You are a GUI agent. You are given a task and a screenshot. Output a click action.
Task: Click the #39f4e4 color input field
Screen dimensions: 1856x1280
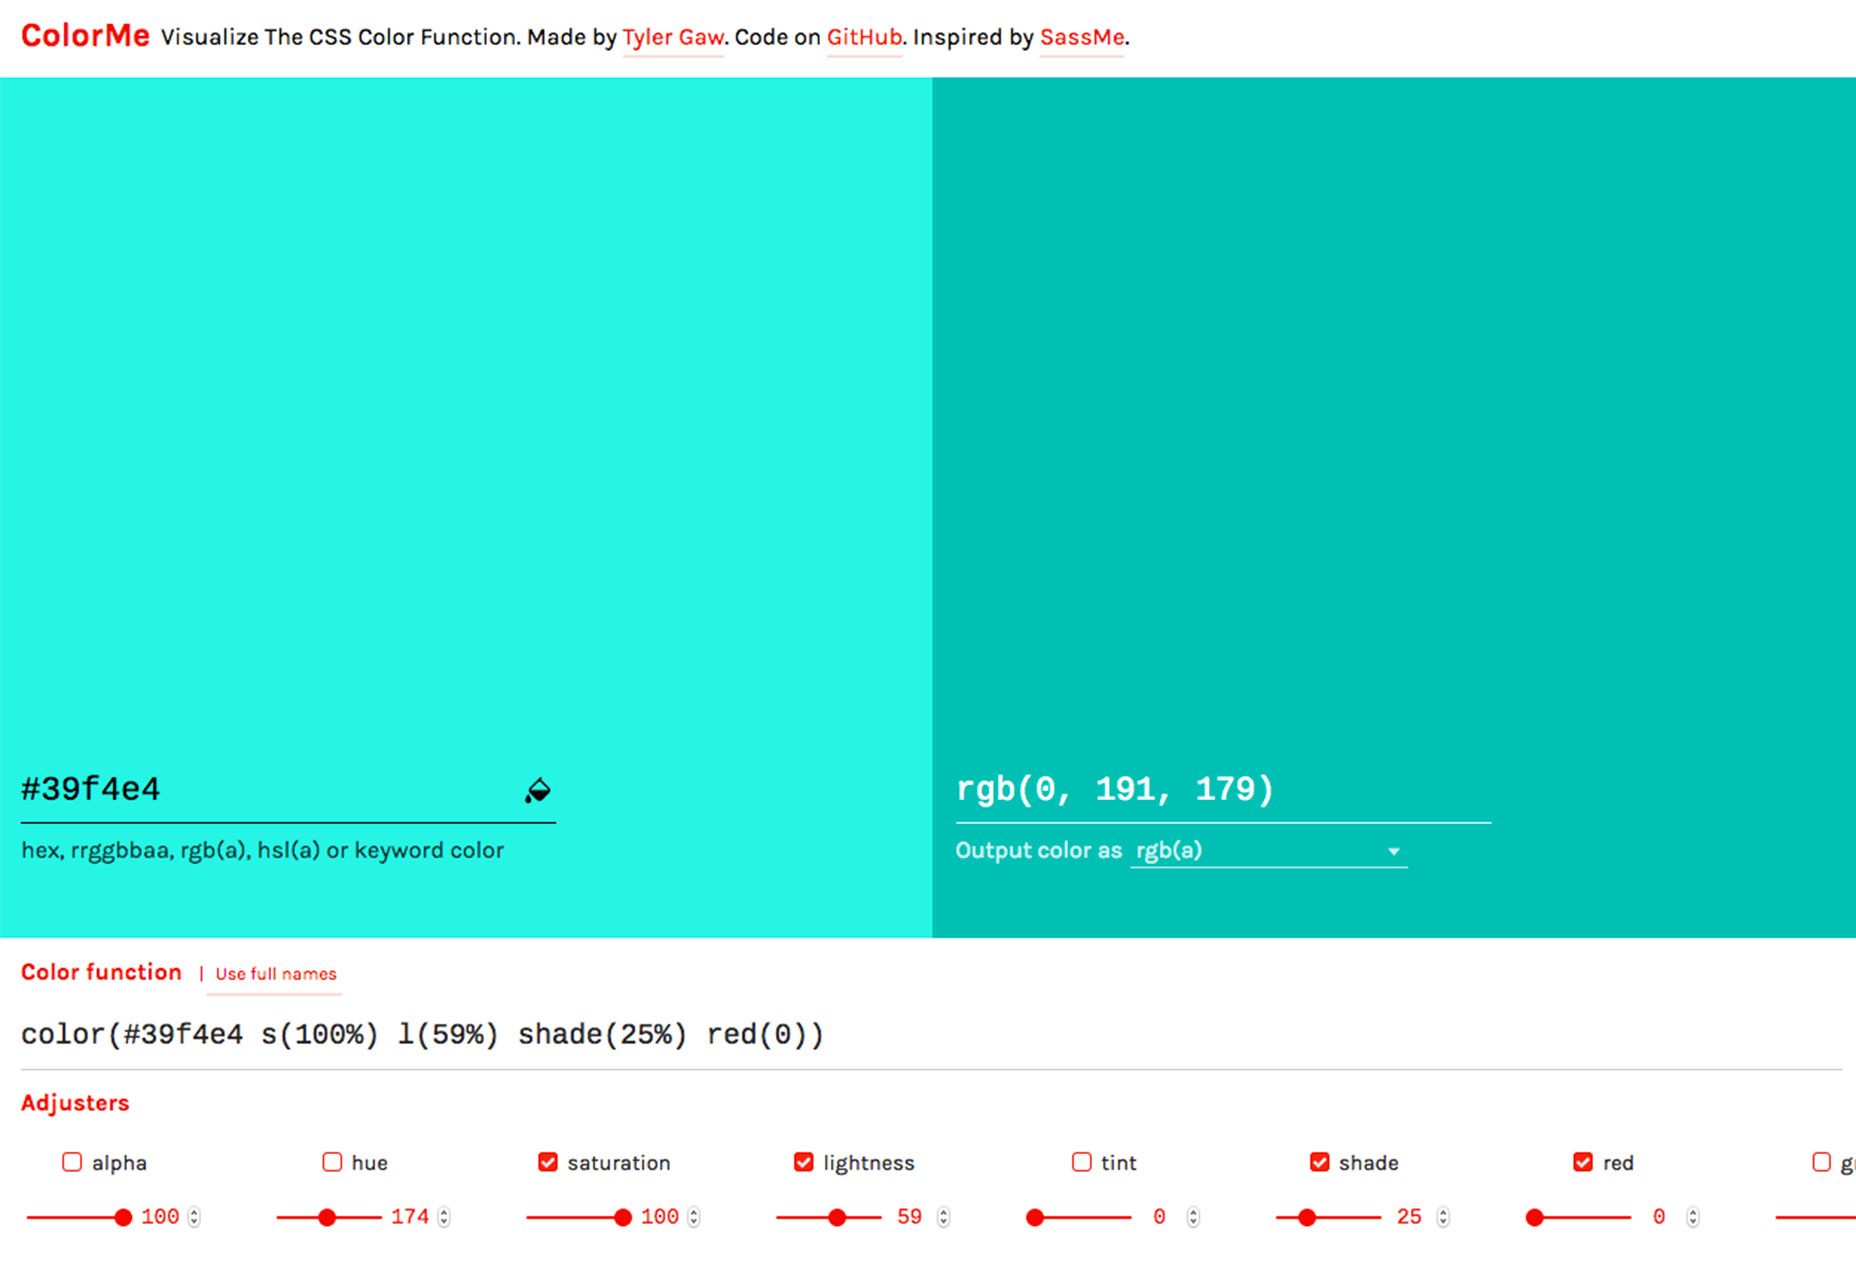[x=288, y=790]
